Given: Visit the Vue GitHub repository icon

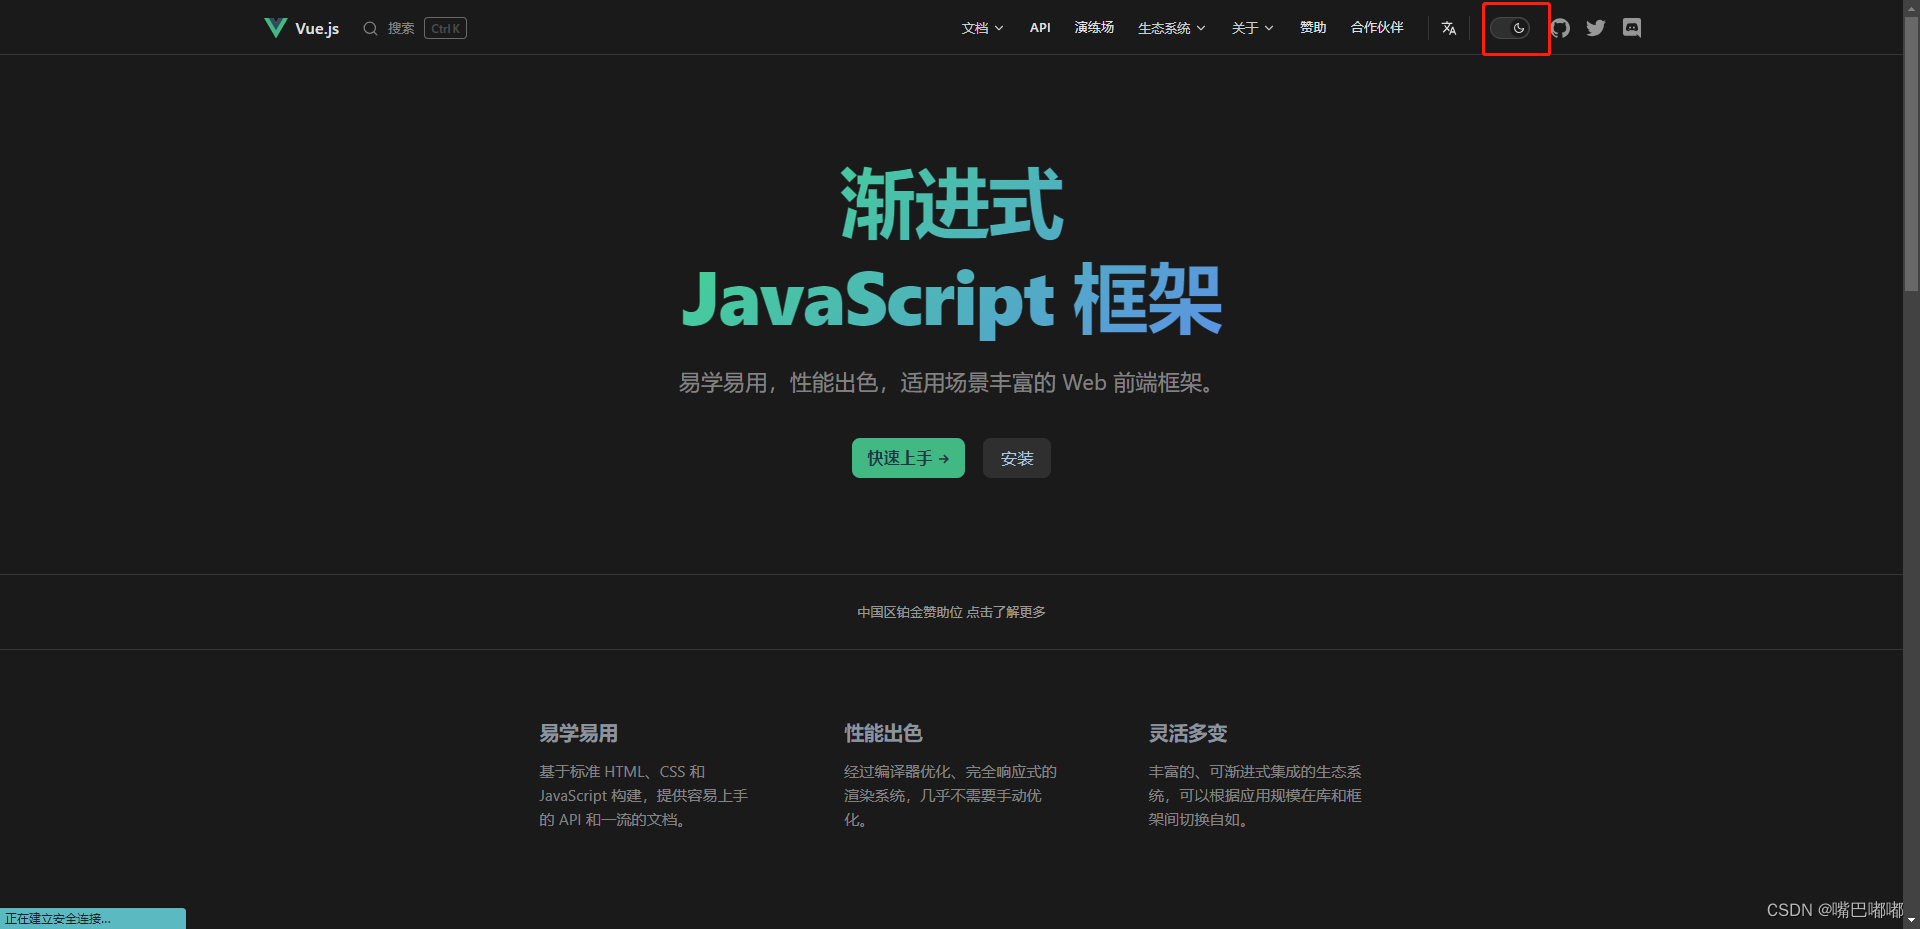Looking at the screenshot, I should pyautogui.click(x=1559, y=28).
